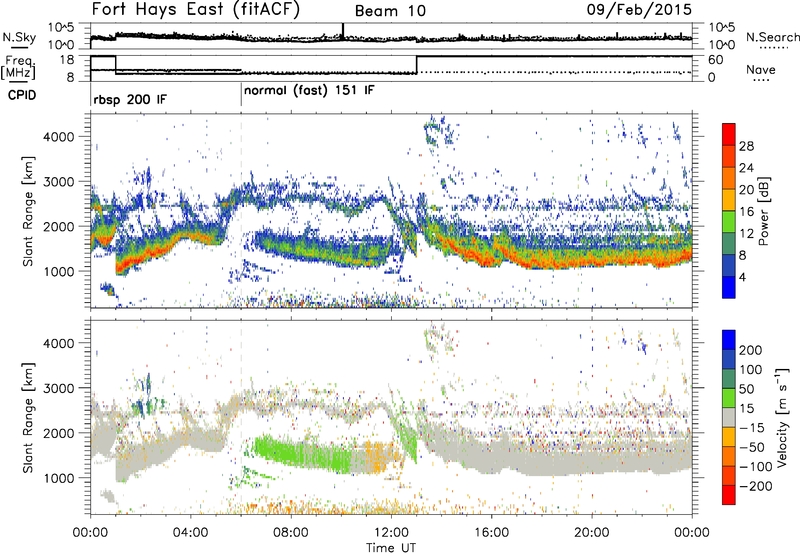This screenshot has width=800, height=554.
Task: Click the "12" tick on the Power colorbar
Action: (746, 234)
